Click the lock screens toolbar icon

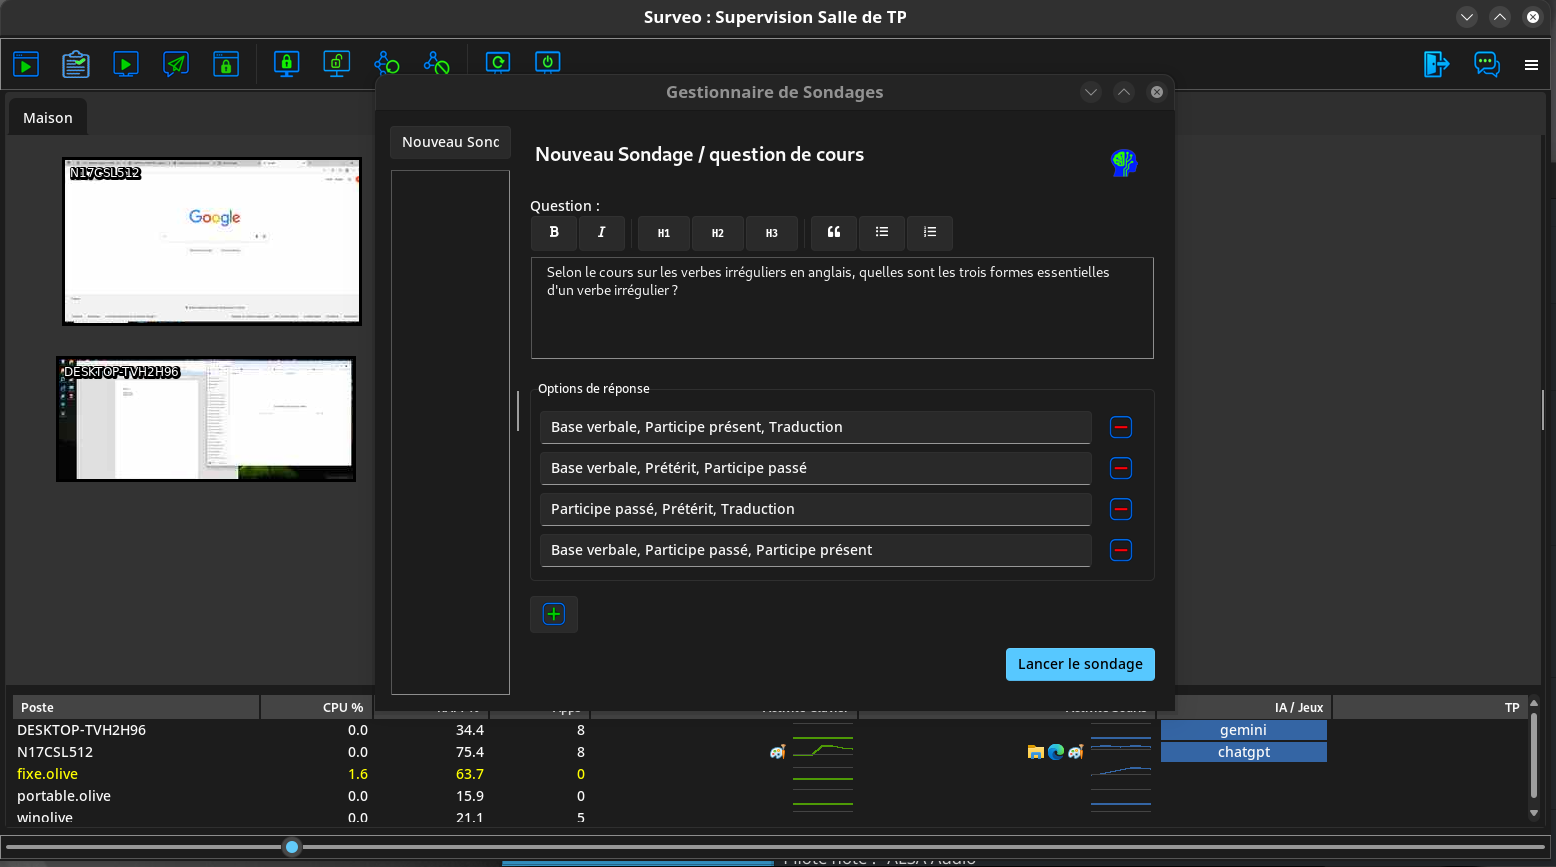tap(286, 63)
